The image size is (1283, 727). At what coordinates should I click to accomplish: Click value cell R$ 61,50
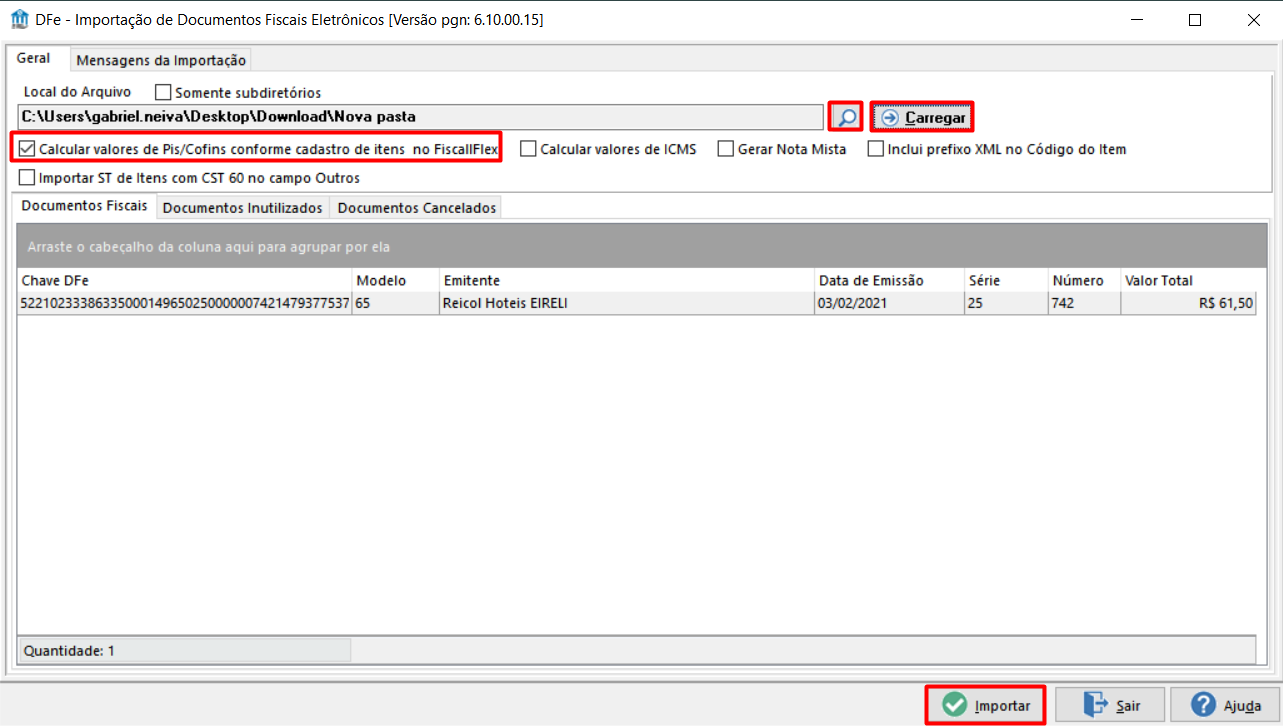click(x=1188, y=303)
